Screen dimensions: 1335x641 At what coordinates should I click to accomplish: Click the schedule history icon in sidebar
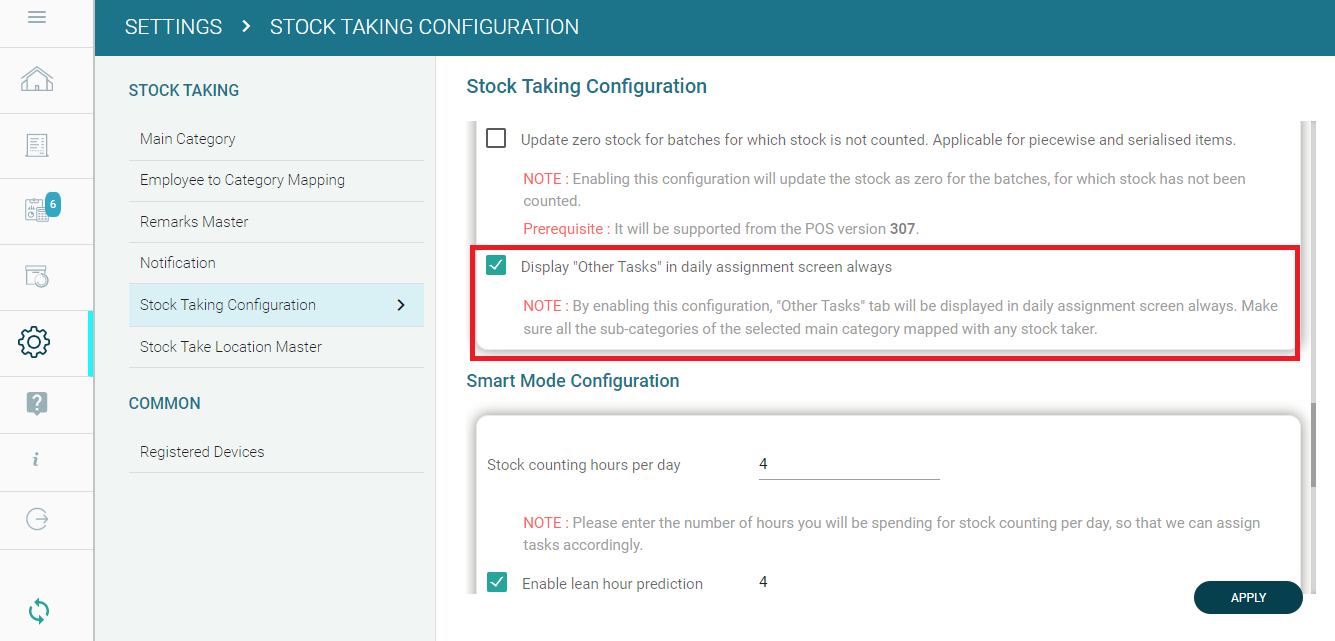pos(37,275)
